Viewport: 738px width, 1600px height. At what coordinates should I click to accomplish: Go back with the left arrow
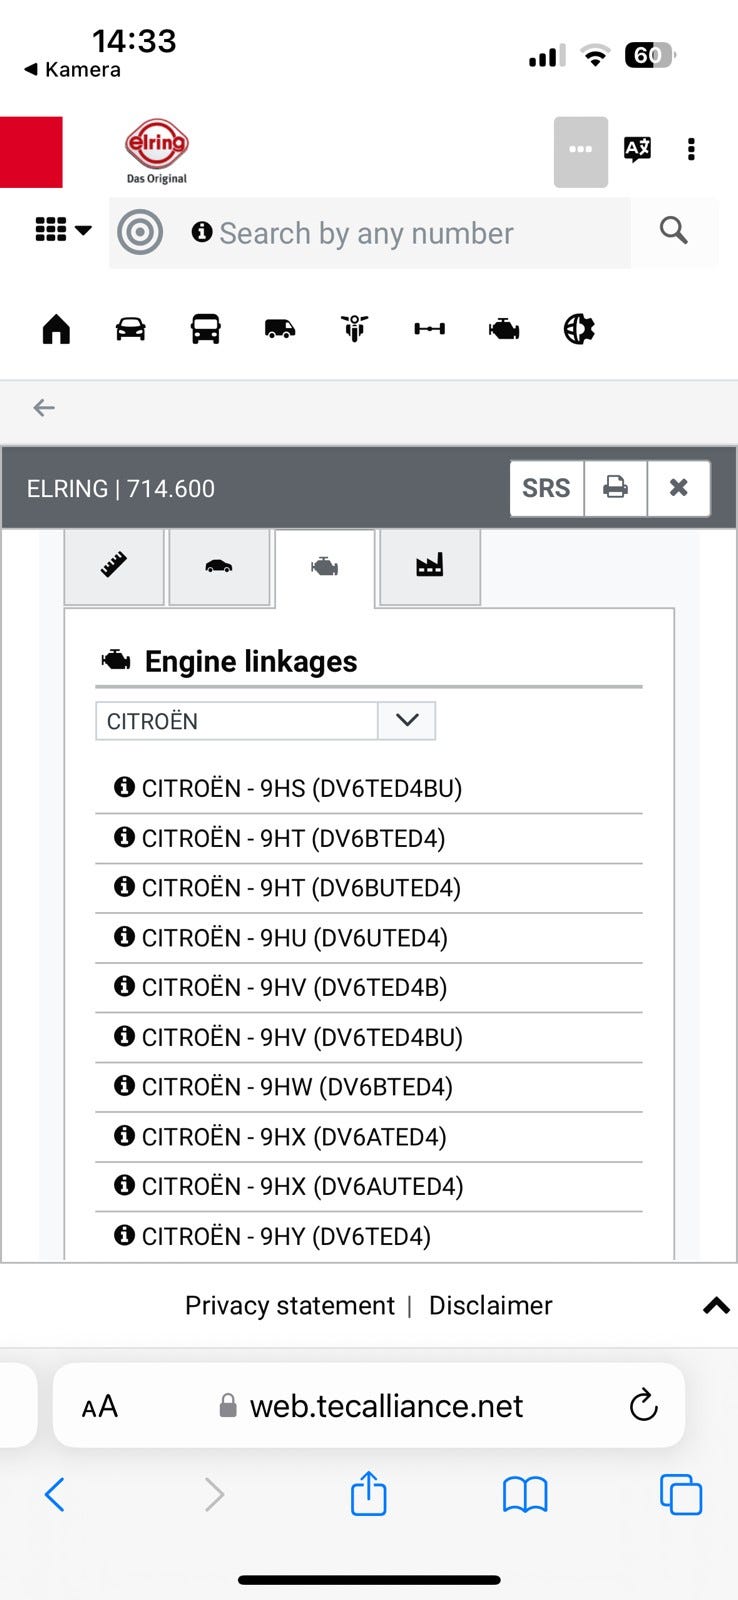(44, 408)
